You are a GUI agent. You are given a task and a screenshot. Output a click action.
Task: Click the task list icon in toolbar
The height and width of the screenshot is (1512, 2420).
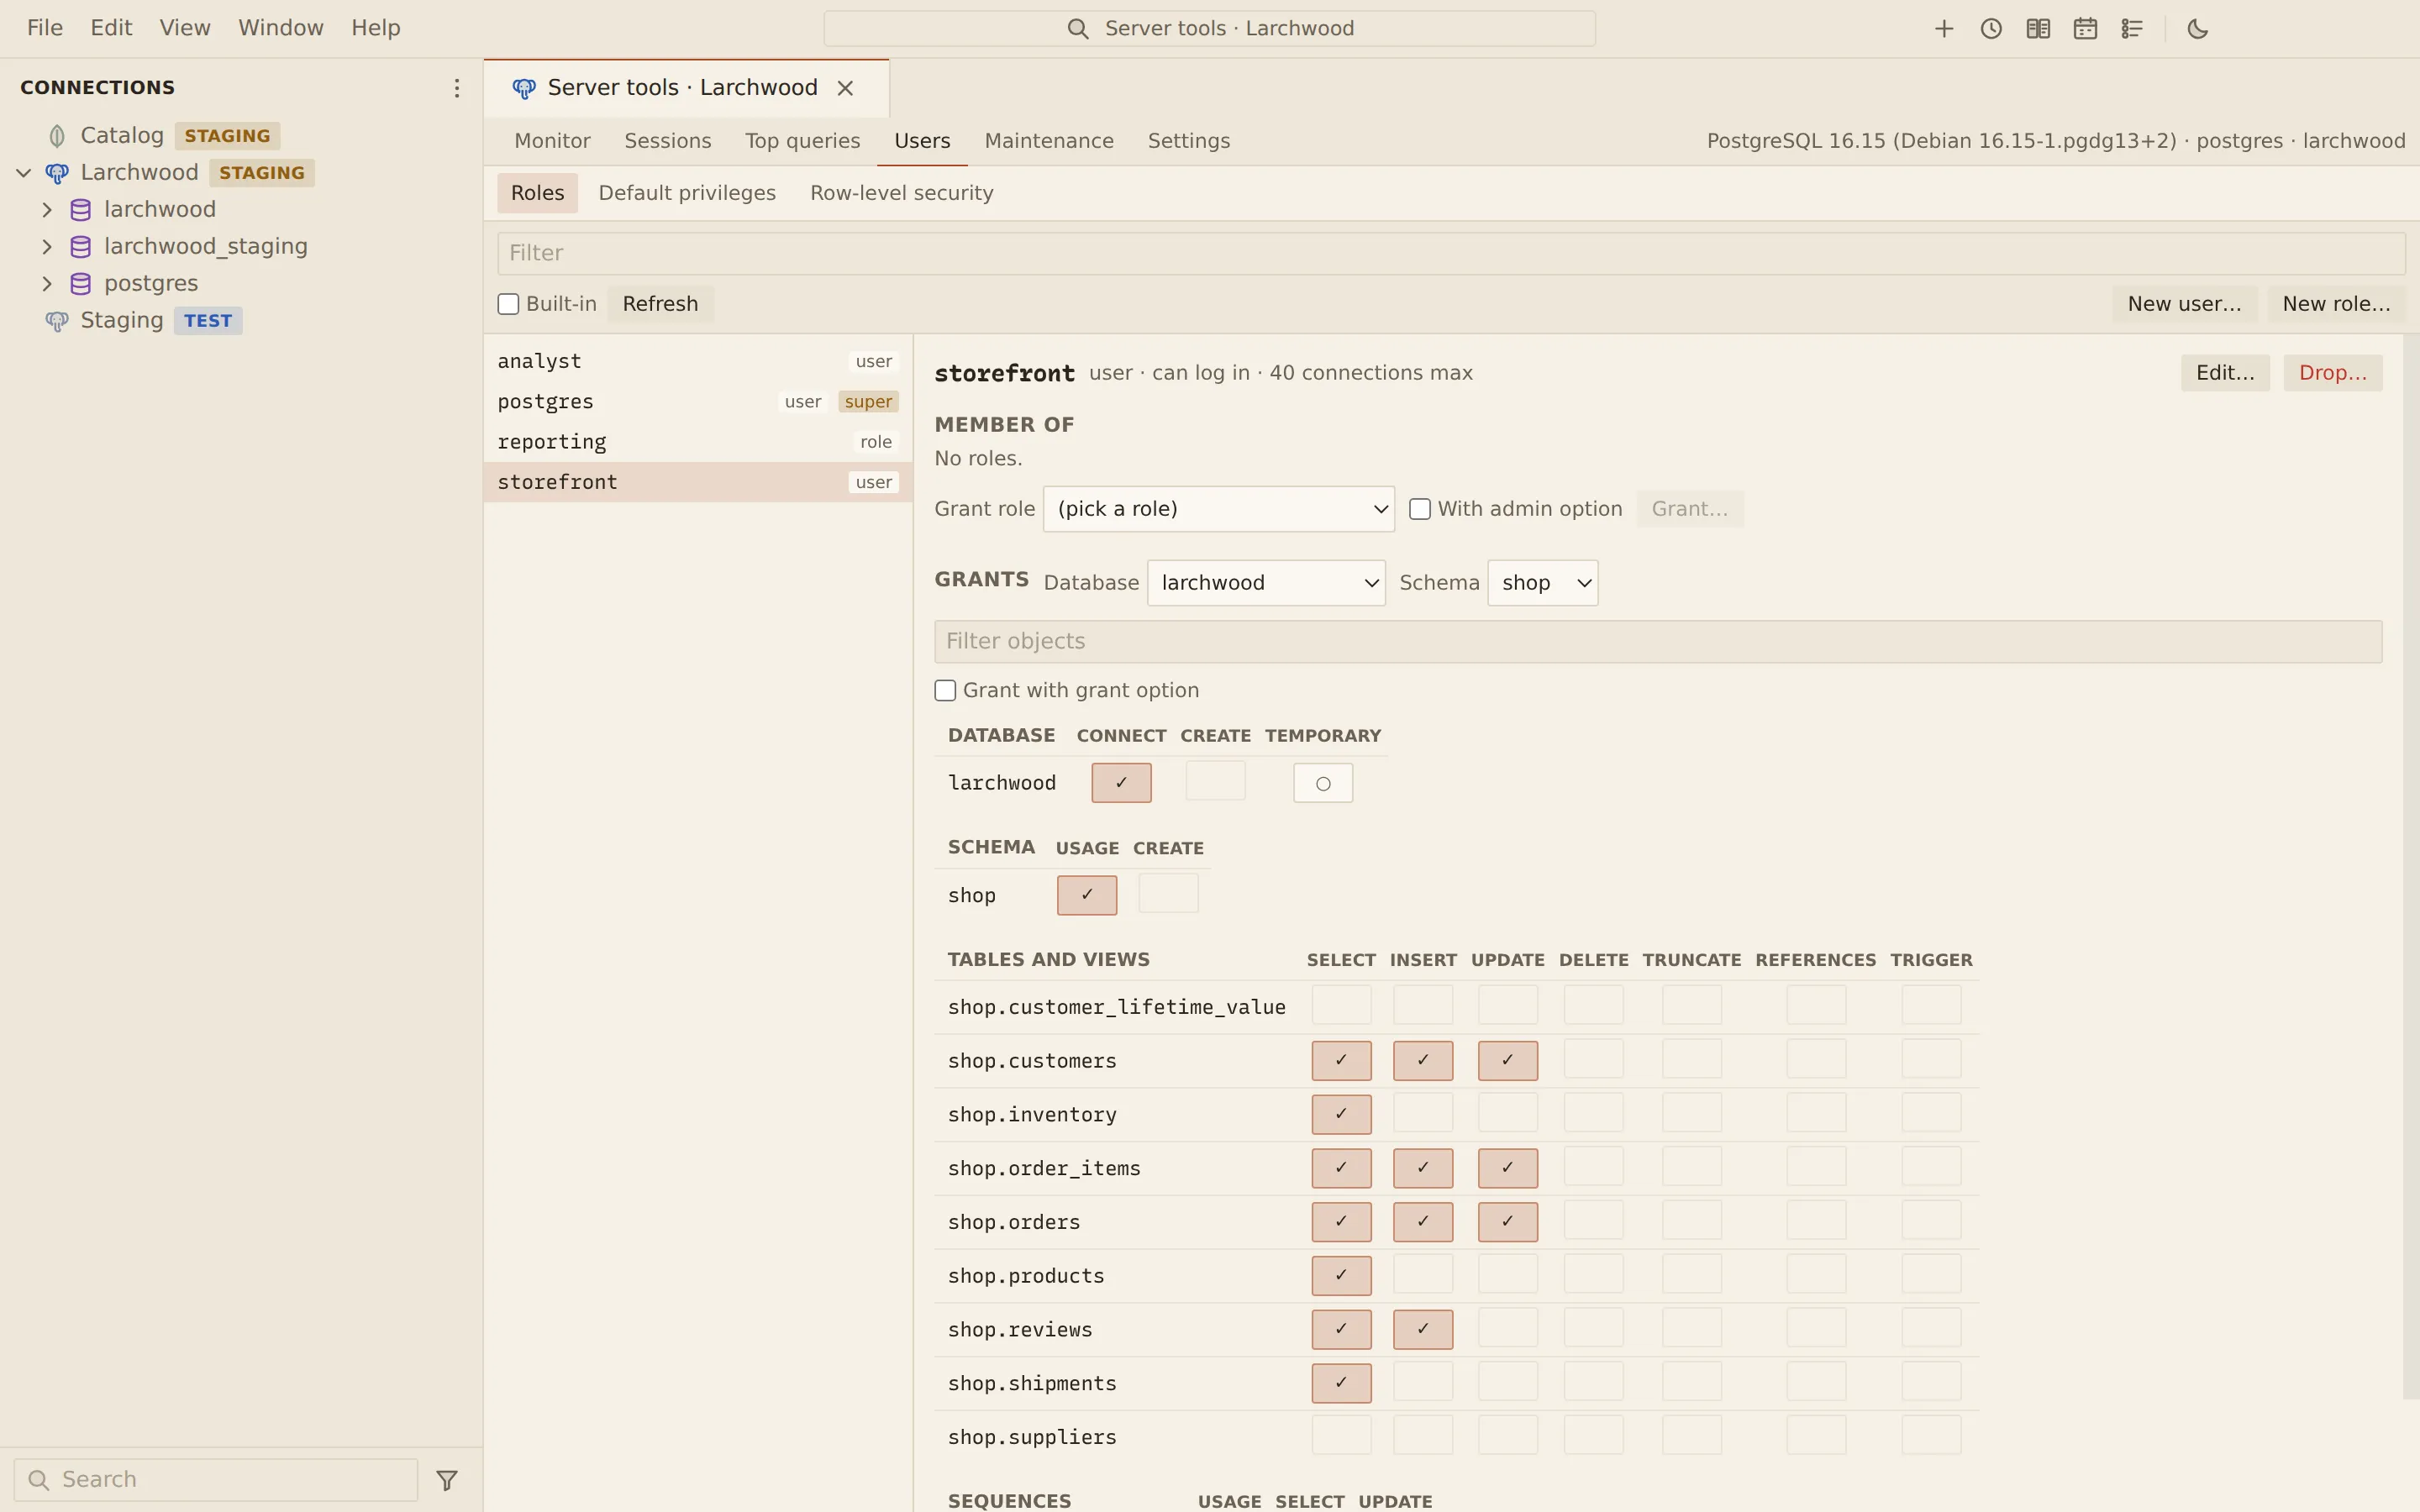pyautogui.click(x=2131, y=29)
